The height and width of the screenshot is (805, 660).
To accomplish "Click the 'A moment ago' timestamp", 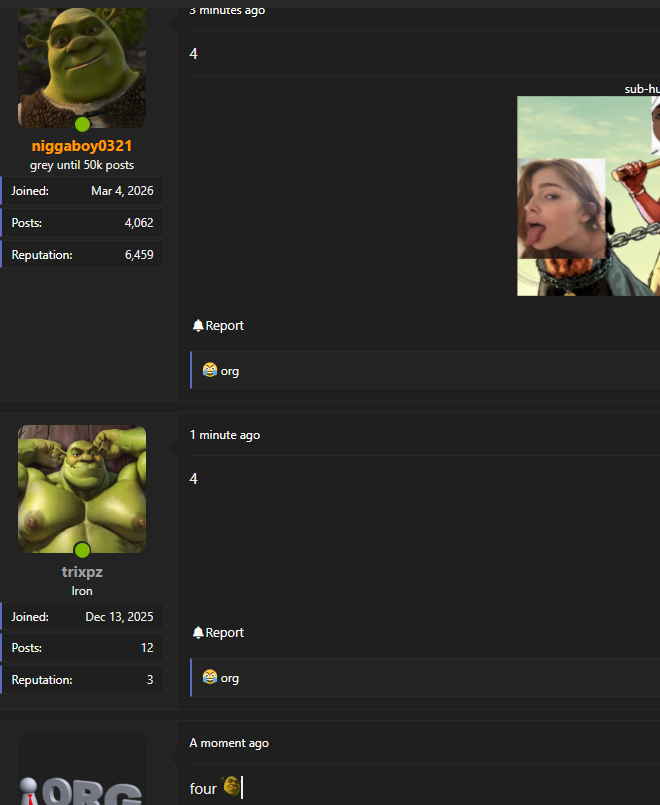I will pos(229,743).
